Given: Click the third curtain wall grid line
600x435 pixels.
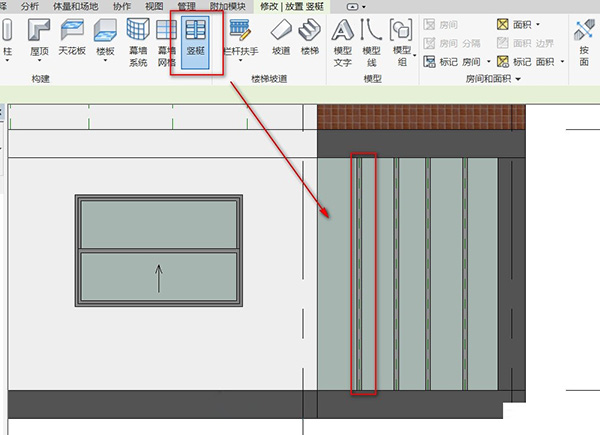Looking at the screenshot, I should (x=428, y=274).
